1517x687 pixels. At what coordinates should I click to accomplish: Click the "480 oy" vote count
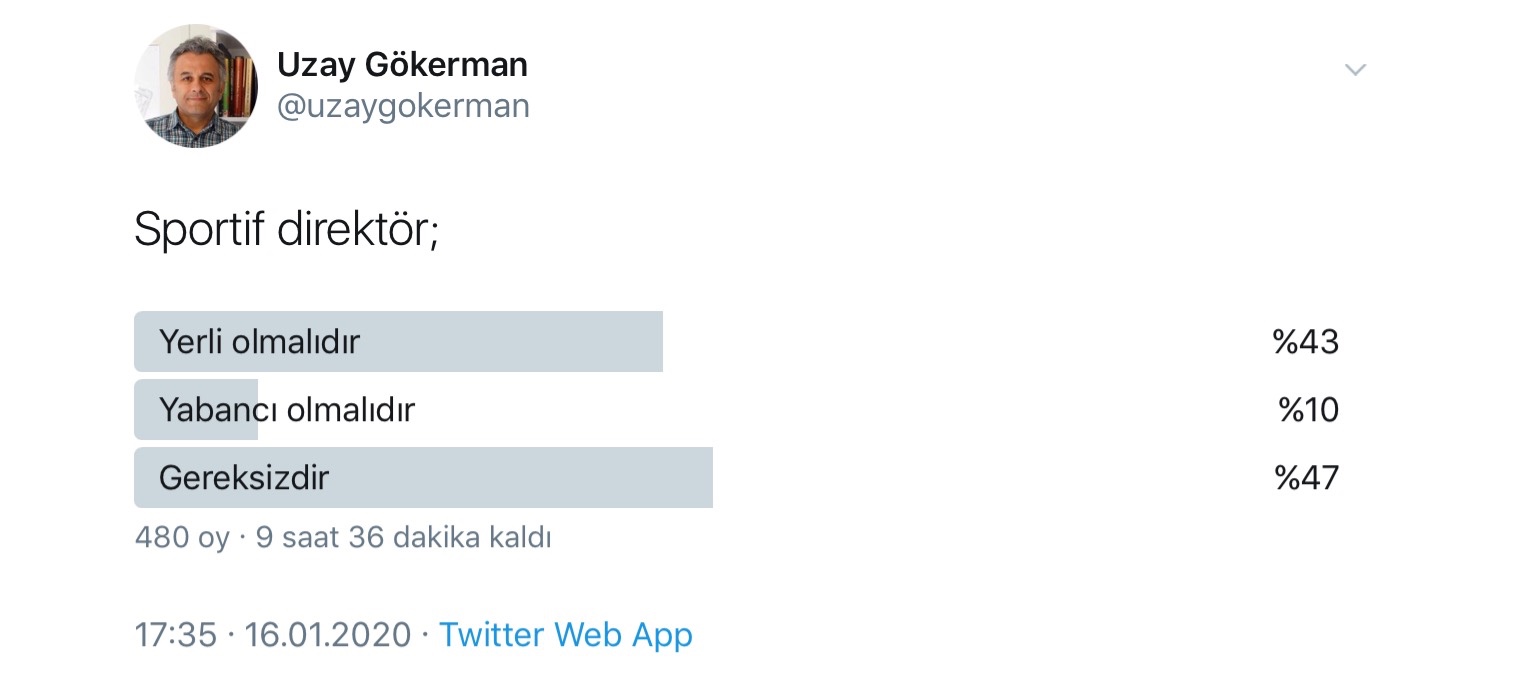click(182, 538)
